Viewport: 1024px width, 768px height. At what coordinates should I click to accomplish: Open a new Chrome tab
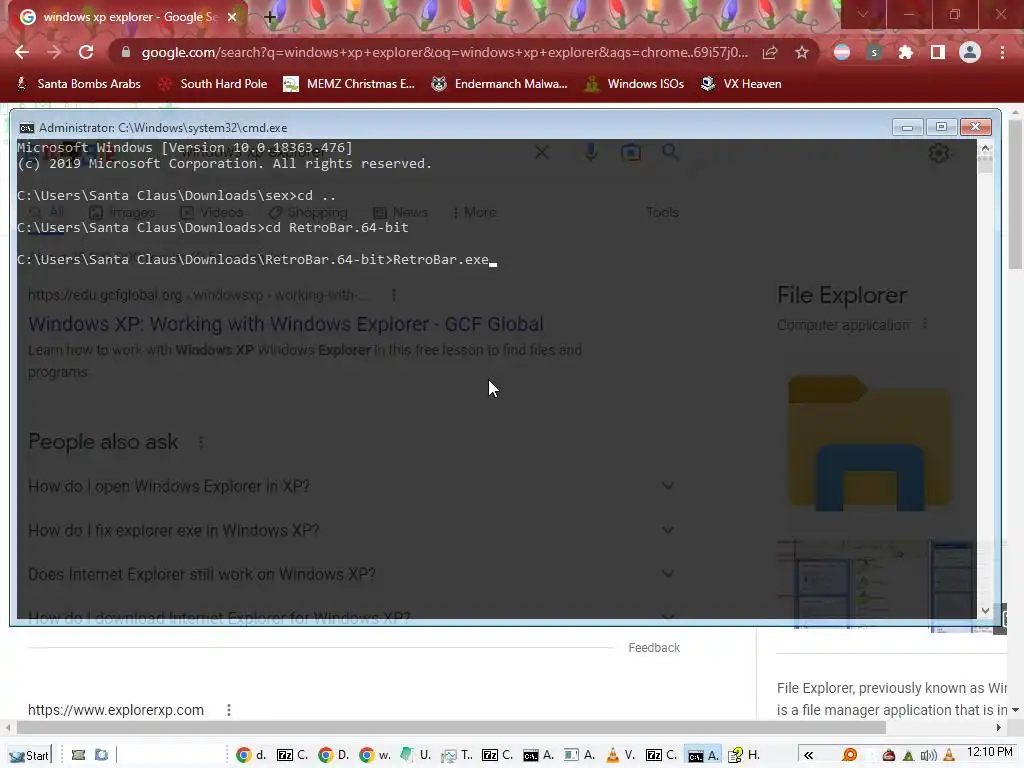point(270,17)
